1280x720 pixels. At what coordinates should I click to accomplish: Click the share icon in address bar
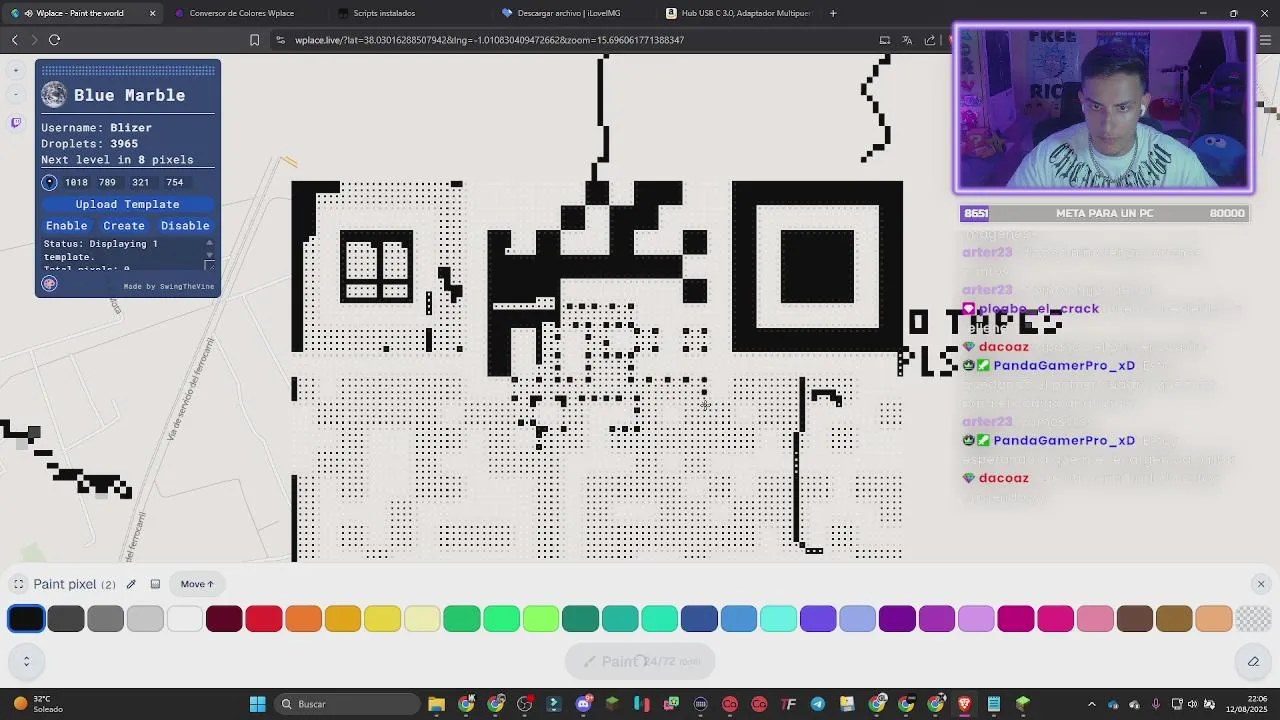[x=930, y=40]
